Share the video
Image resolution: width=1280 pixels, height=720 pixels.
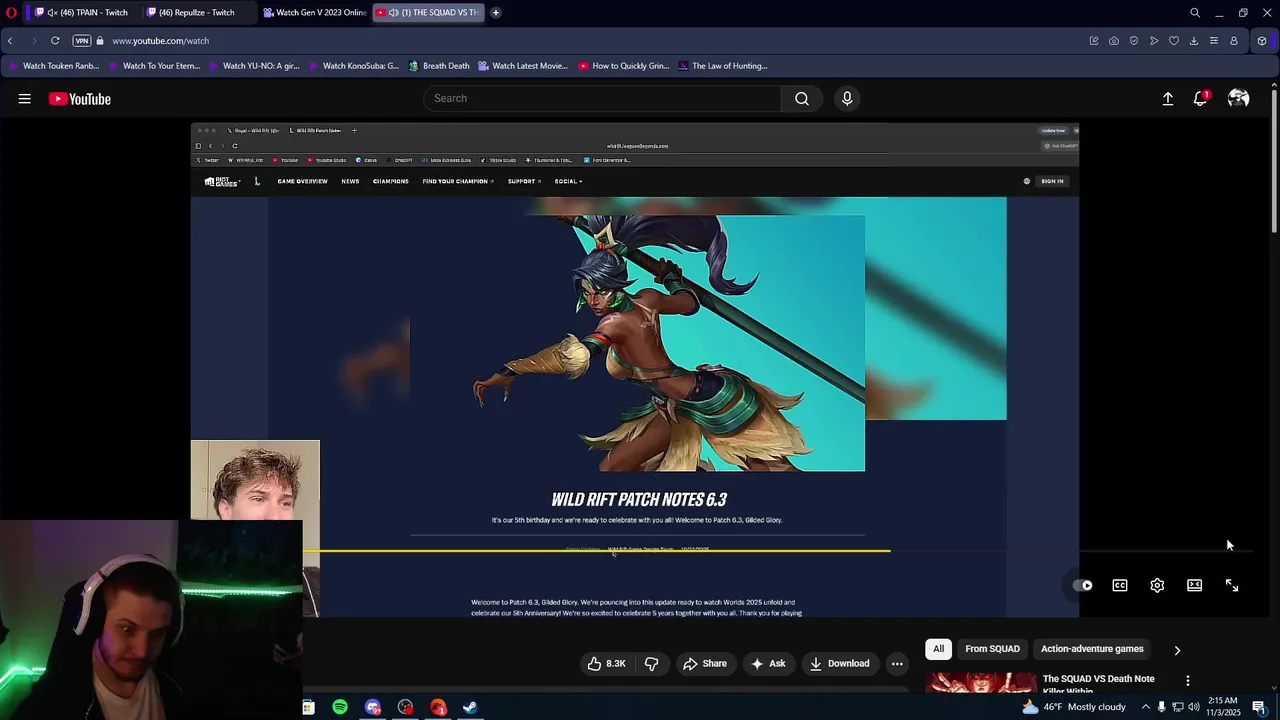pos(704,663)
